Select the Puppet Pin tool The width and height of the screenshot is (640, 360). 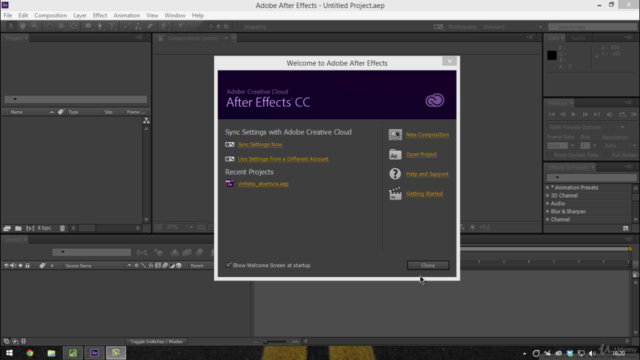click(x=181, y=26)
